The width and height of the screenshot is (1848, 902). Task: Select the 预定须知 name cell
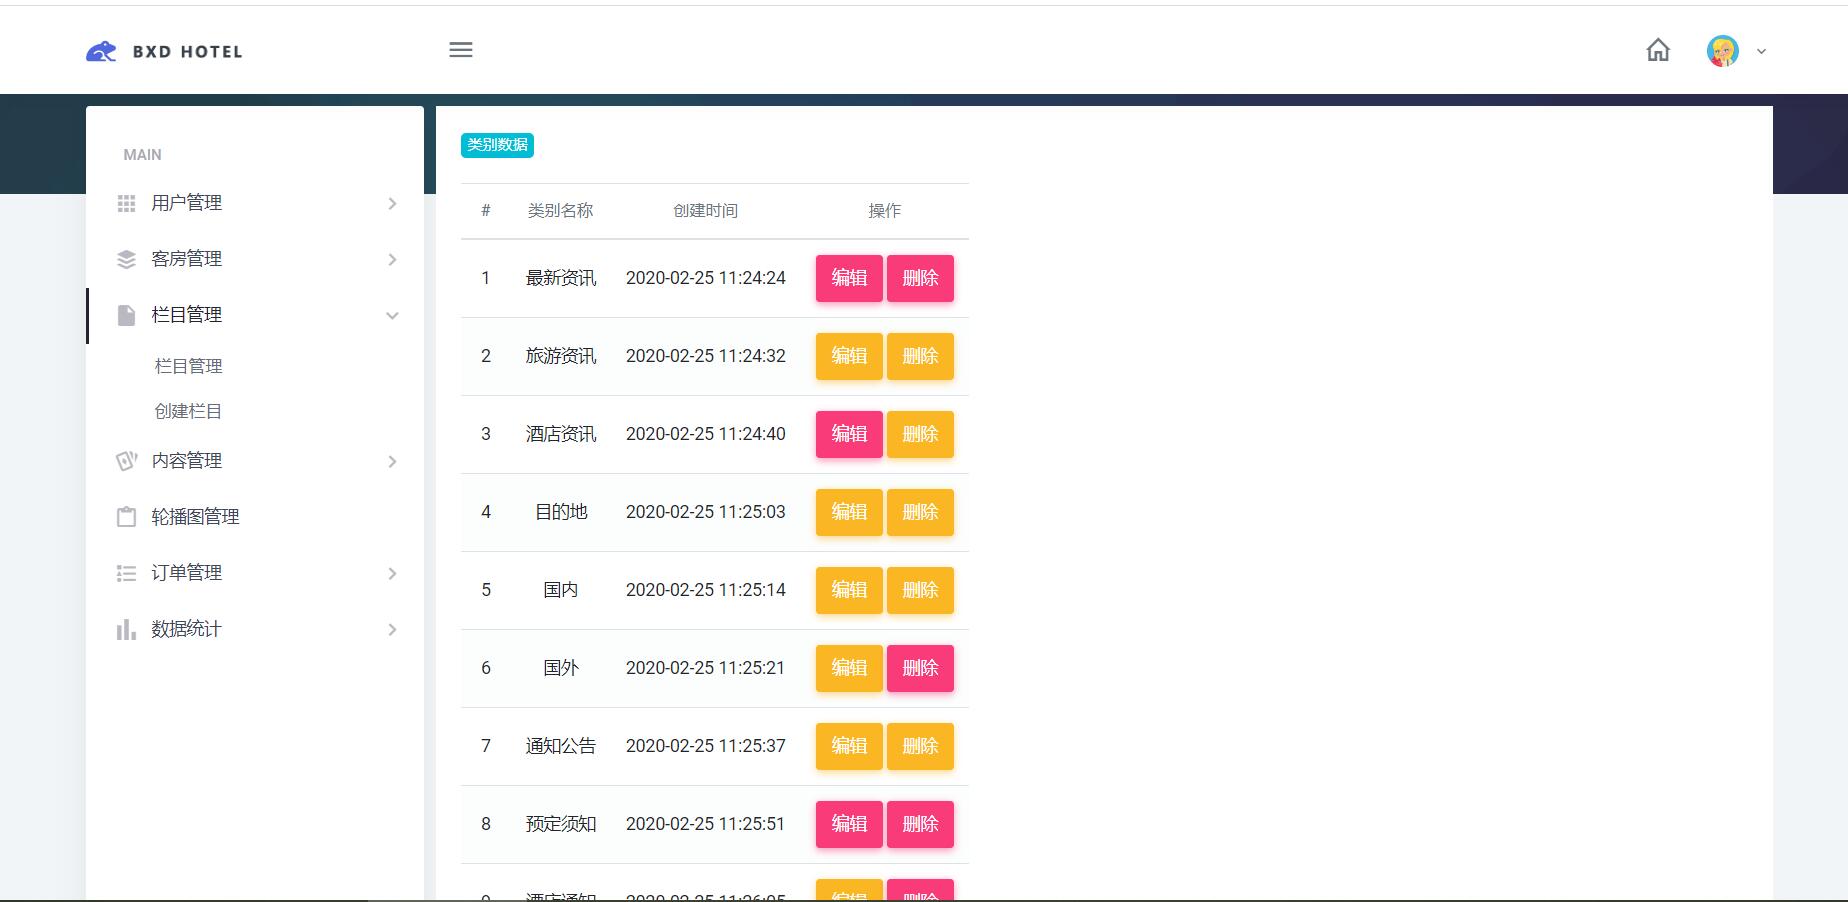tap(561, 824)
